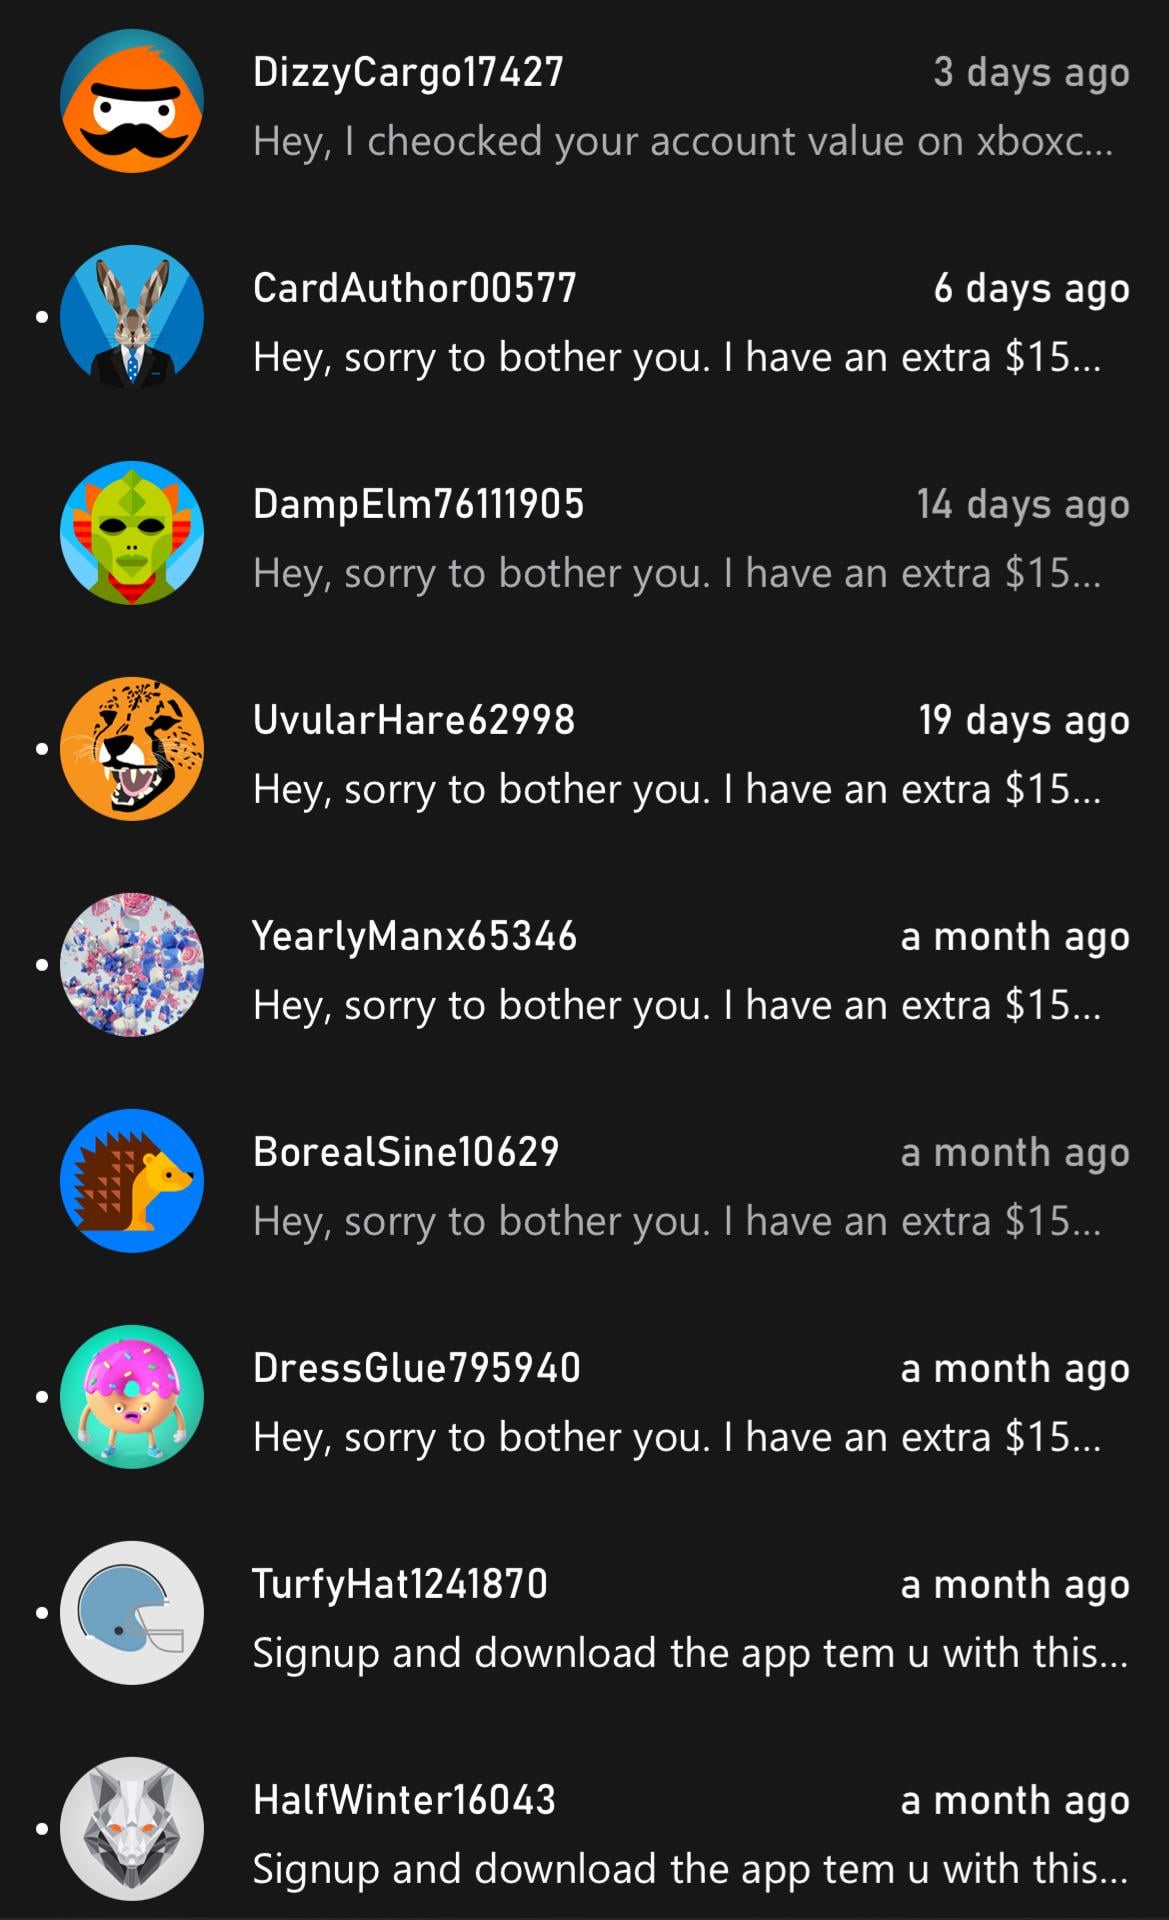Select the HalfWinter16043 username
This screenshot has height=1920, width=1169.
click(404, 1800)
